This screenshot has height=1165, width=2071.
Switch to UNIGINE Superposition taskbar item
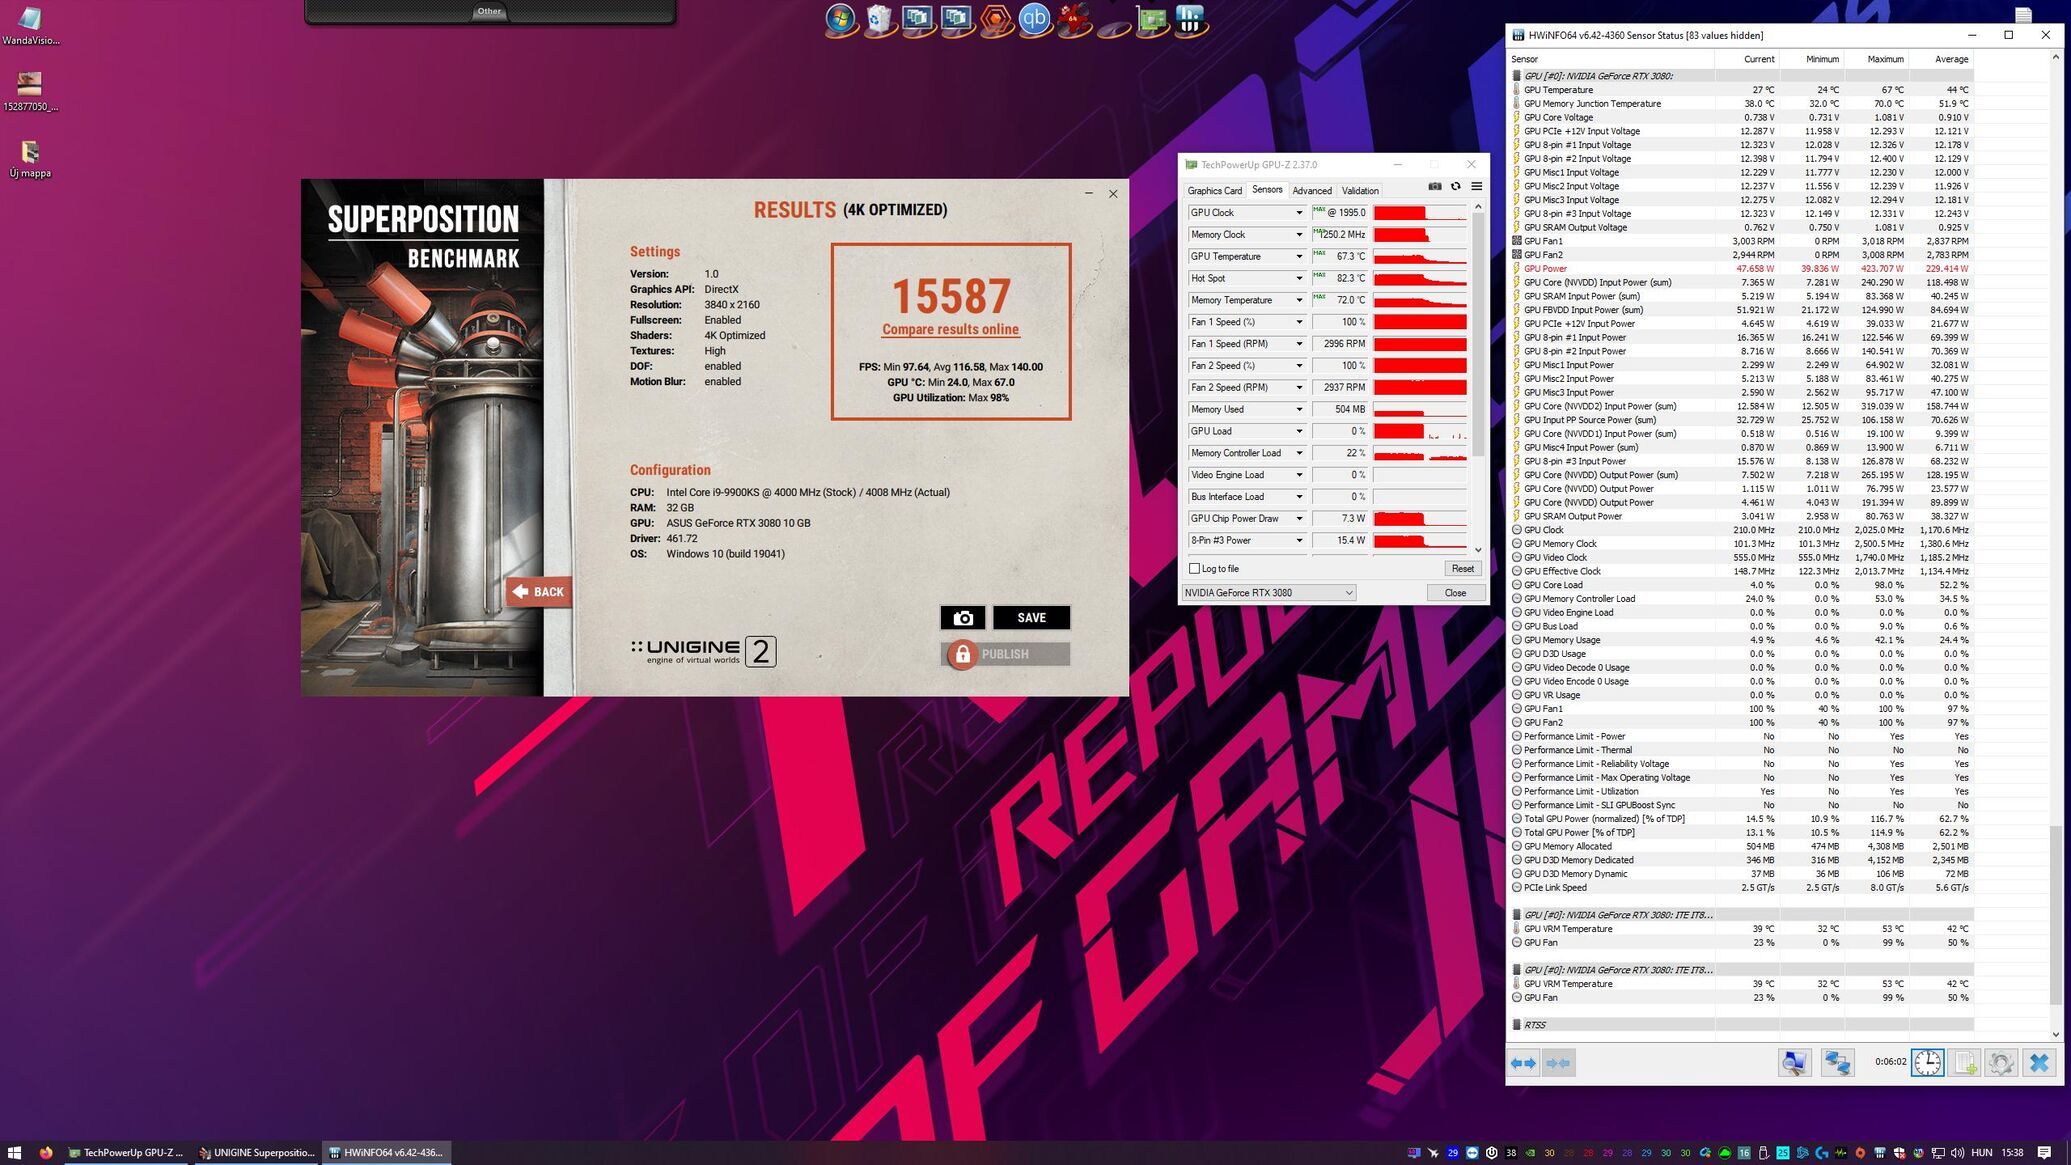[256, 1153]
